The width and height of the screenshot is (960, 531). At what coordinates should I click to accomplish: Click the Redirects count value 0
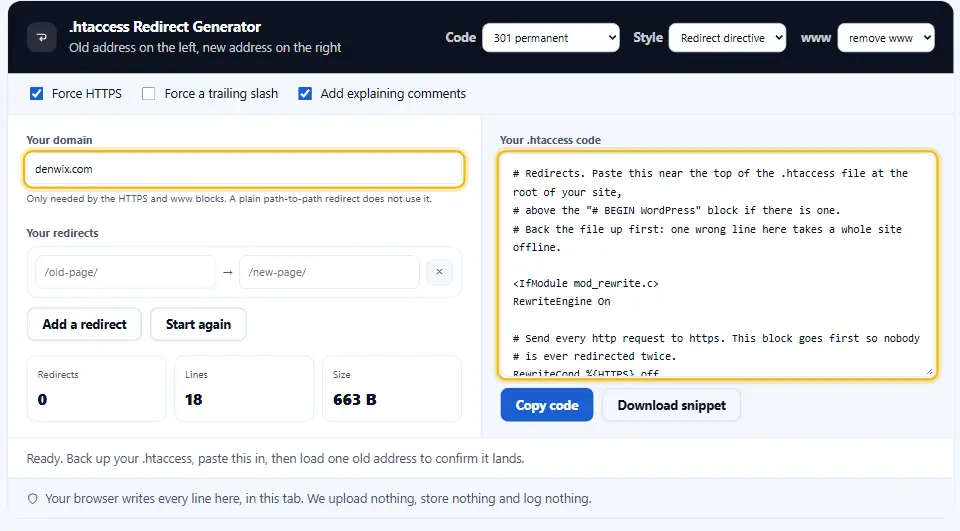pos(42,400)
